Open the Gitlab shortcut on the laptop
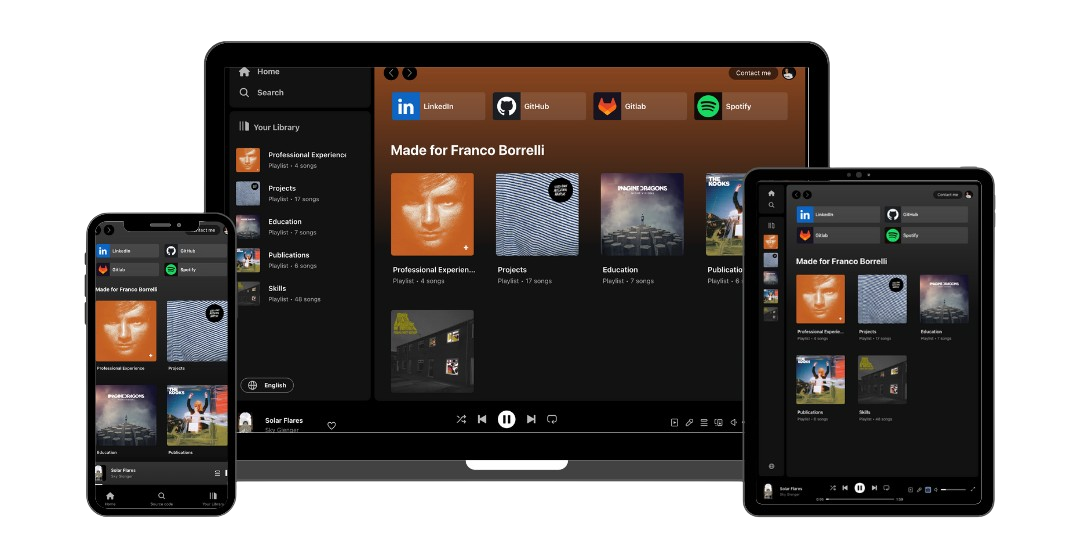The height and width of the screenshot is (553, 1079). coord(640,106)
